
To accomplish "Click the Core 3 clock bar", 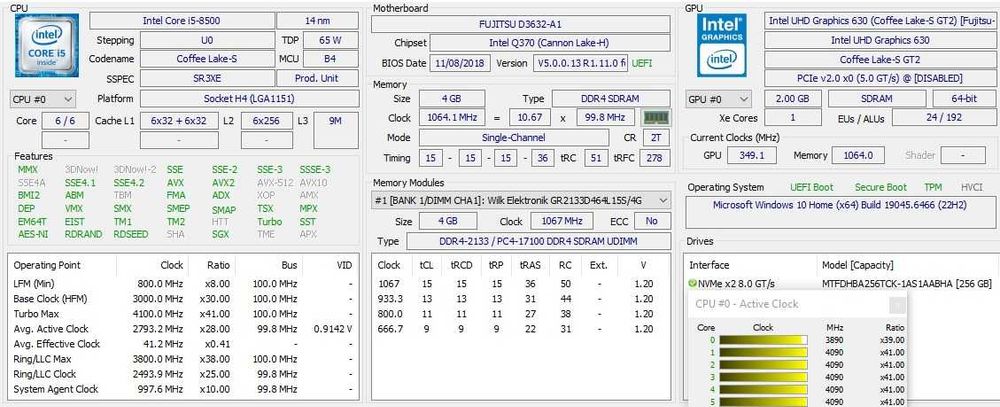I will (763, 377).
